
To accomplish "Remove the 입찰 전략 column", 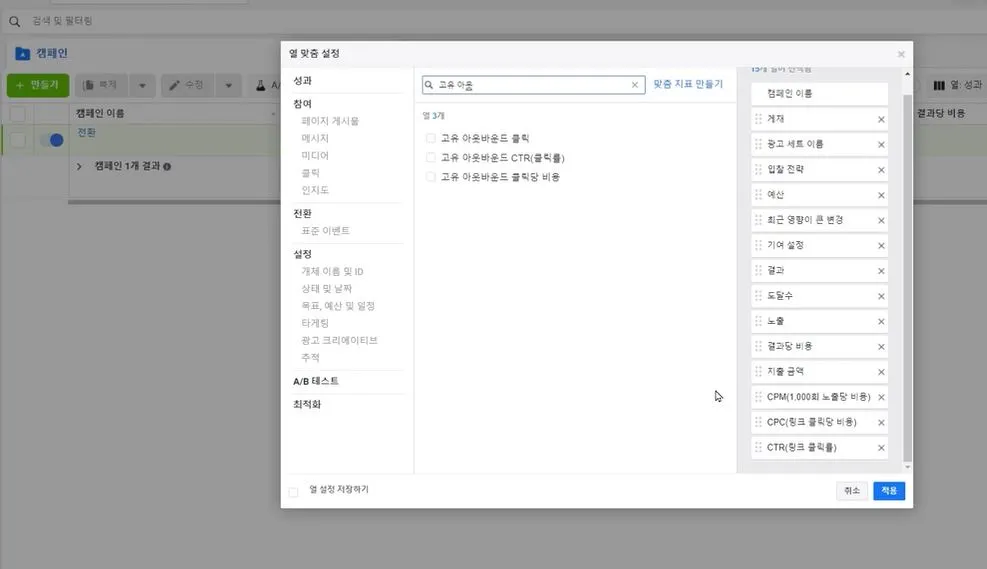I will [x=881, y=170].
